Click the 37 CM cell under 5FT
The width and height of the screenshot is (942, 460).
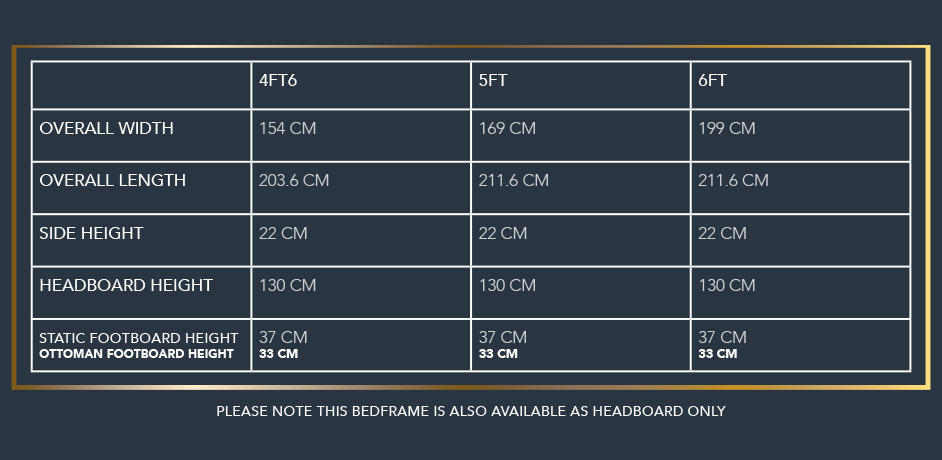(503, 337)
